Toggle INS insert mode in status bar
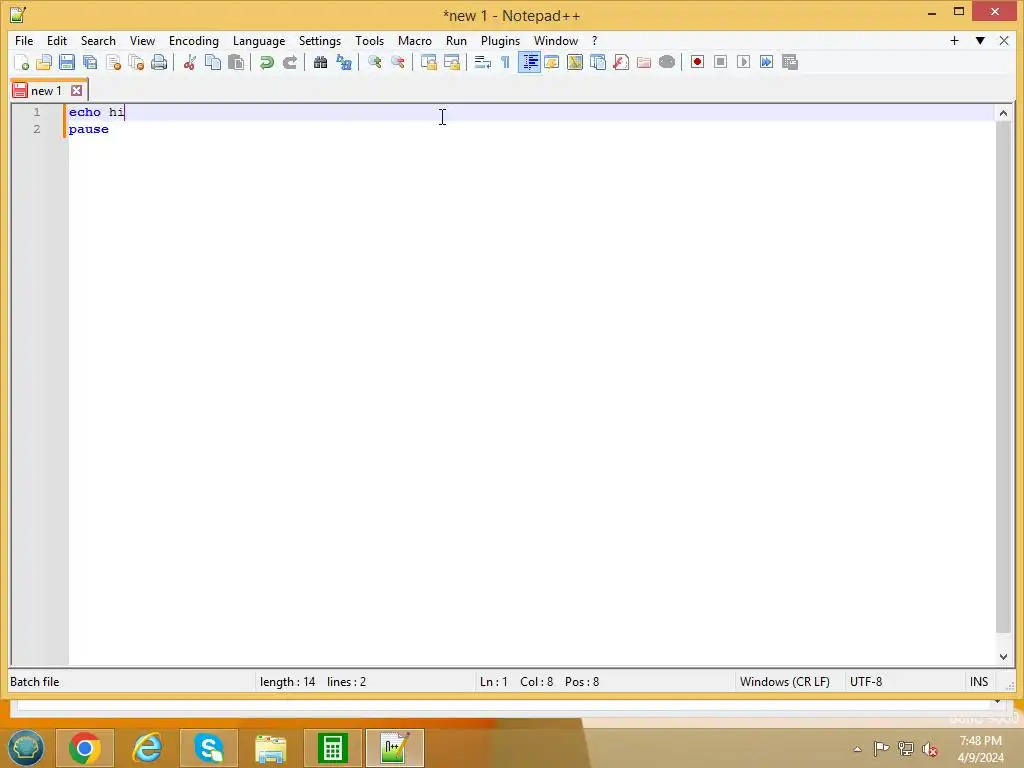1024x768 pixels. [979, 682]
